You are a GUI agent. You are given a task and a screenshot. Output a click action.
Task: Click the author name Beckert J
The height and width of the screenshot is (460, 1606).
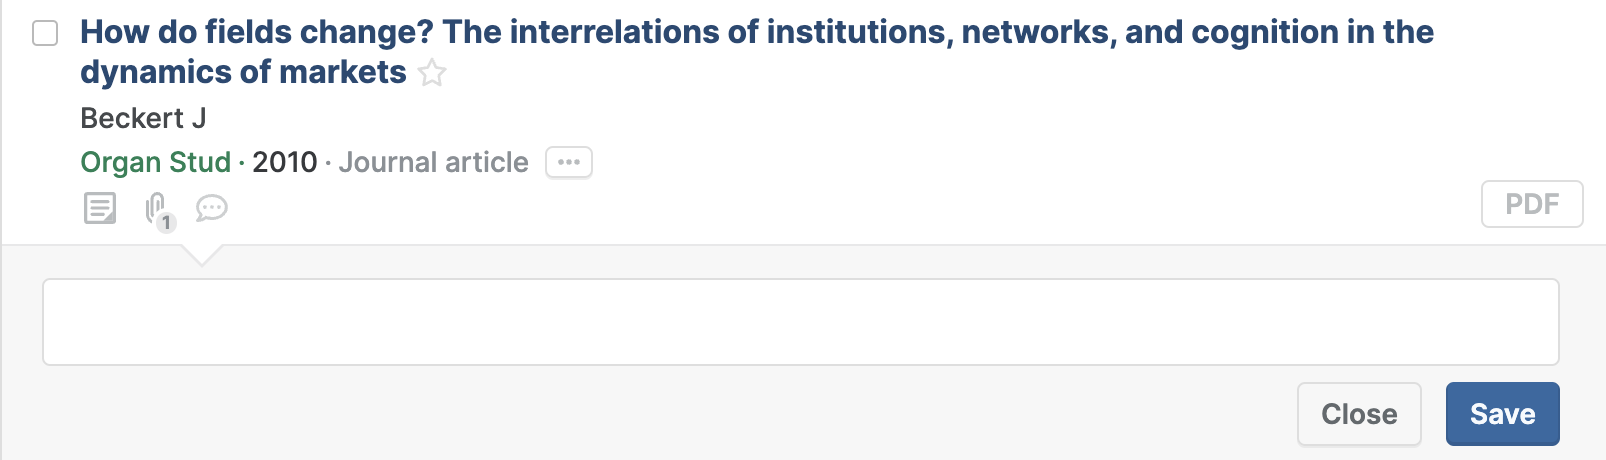[x=143, y=118]
